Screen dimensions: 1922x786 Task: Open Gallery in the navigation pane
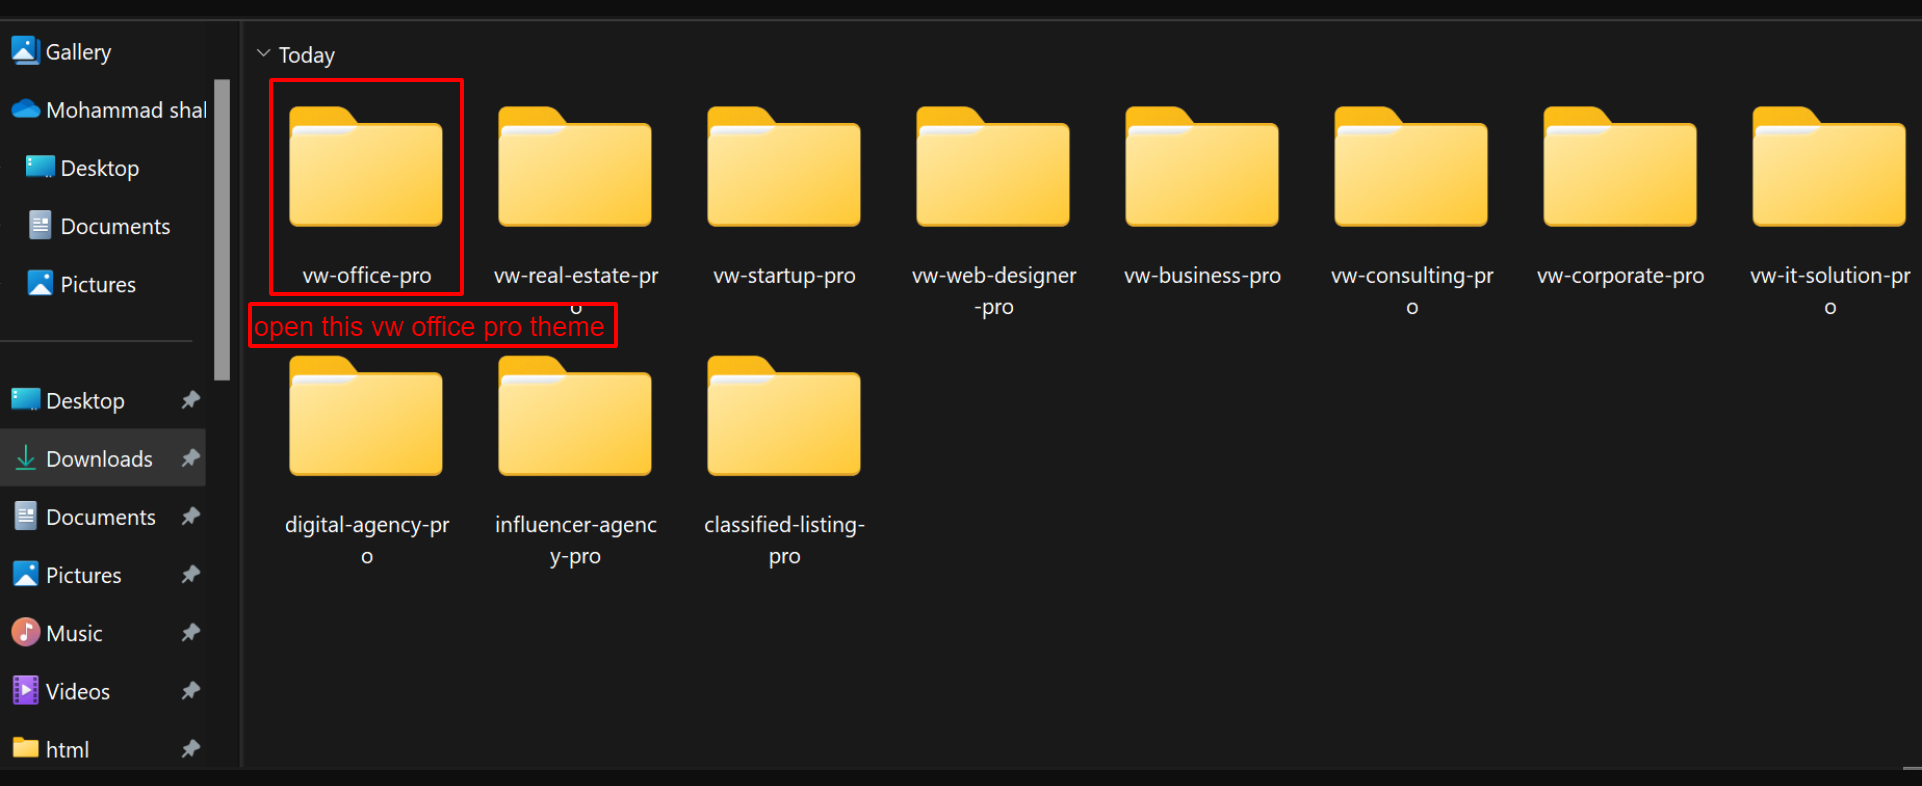pyautogui.click(x=77, y=52)
